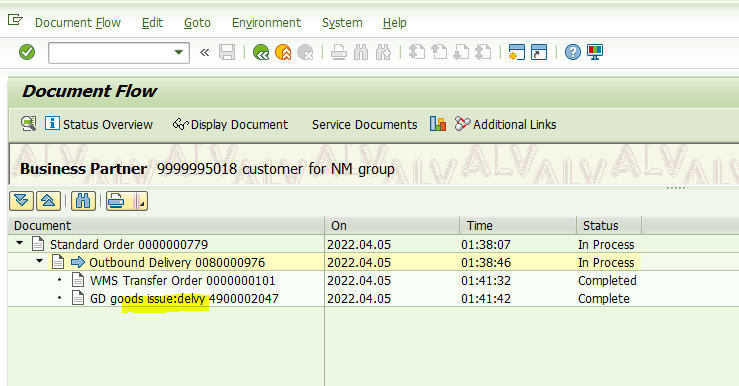
Task: Click the Find Next binoculars icon
Action: tap(383, 52)
